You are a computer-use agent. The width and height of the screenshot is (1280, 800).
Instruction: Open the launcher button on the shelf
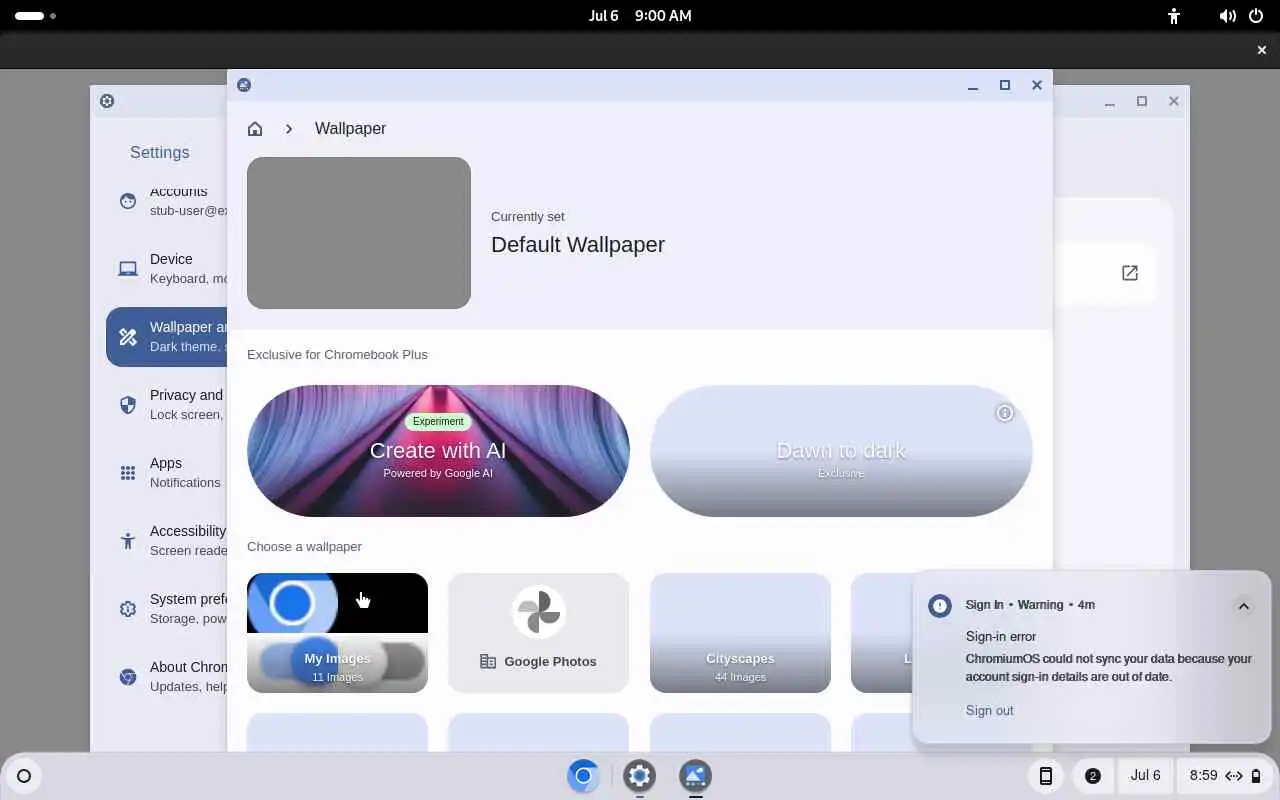click(24, 776)
